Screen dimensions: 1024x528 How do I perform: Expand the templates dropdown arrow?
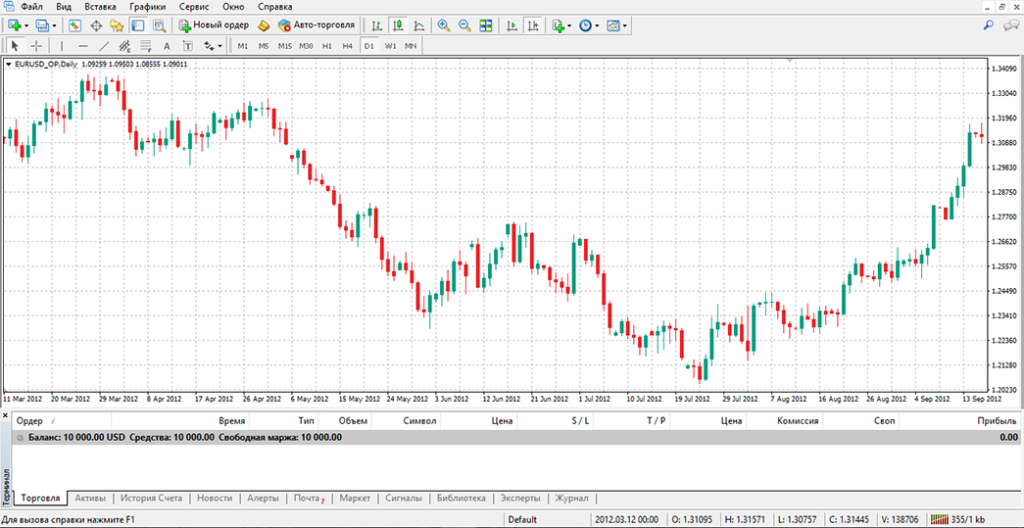point(625,26)
